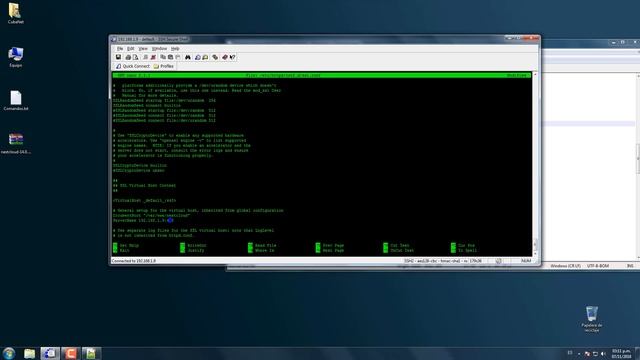Viewport: 640px width, 360px height.
Task: Click the DocumentRoot line in the terminal
Action: click(151, 216)
